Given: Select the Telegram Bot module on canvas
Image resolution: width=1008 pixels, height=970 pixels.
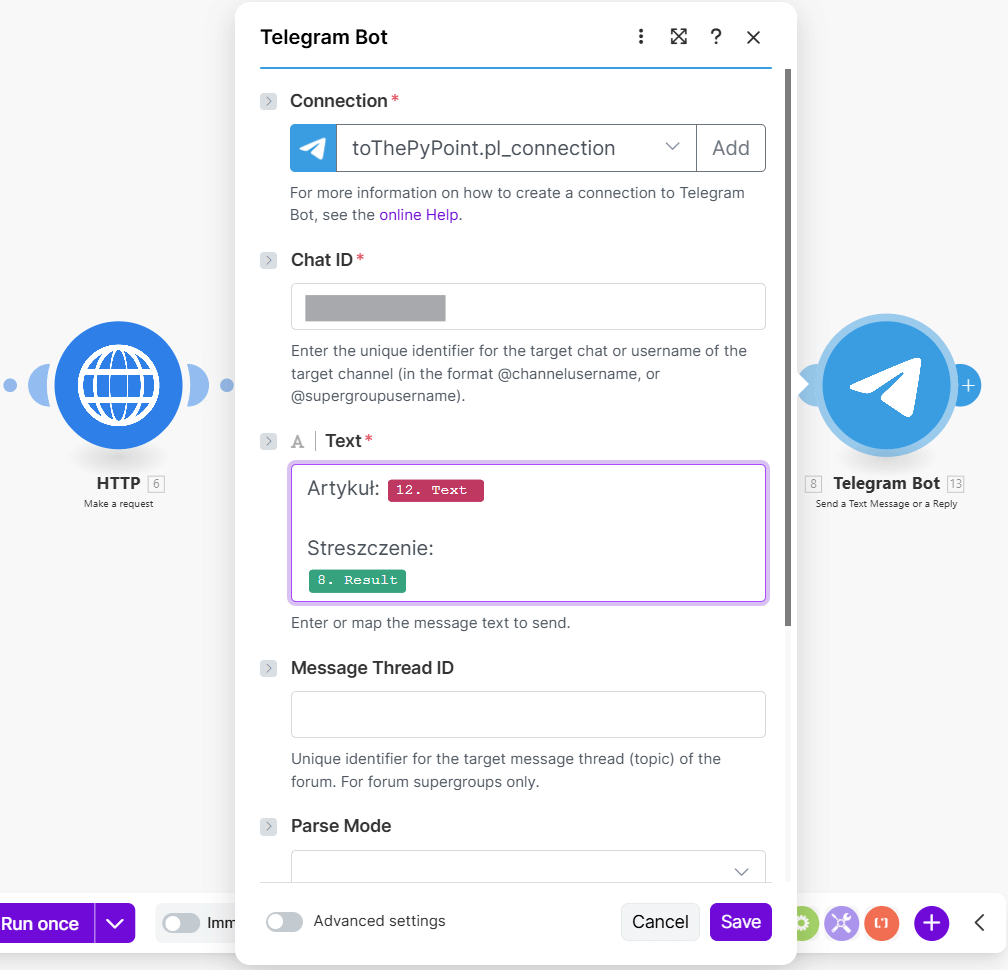Looking at the screenshot, I should [886, 385].
